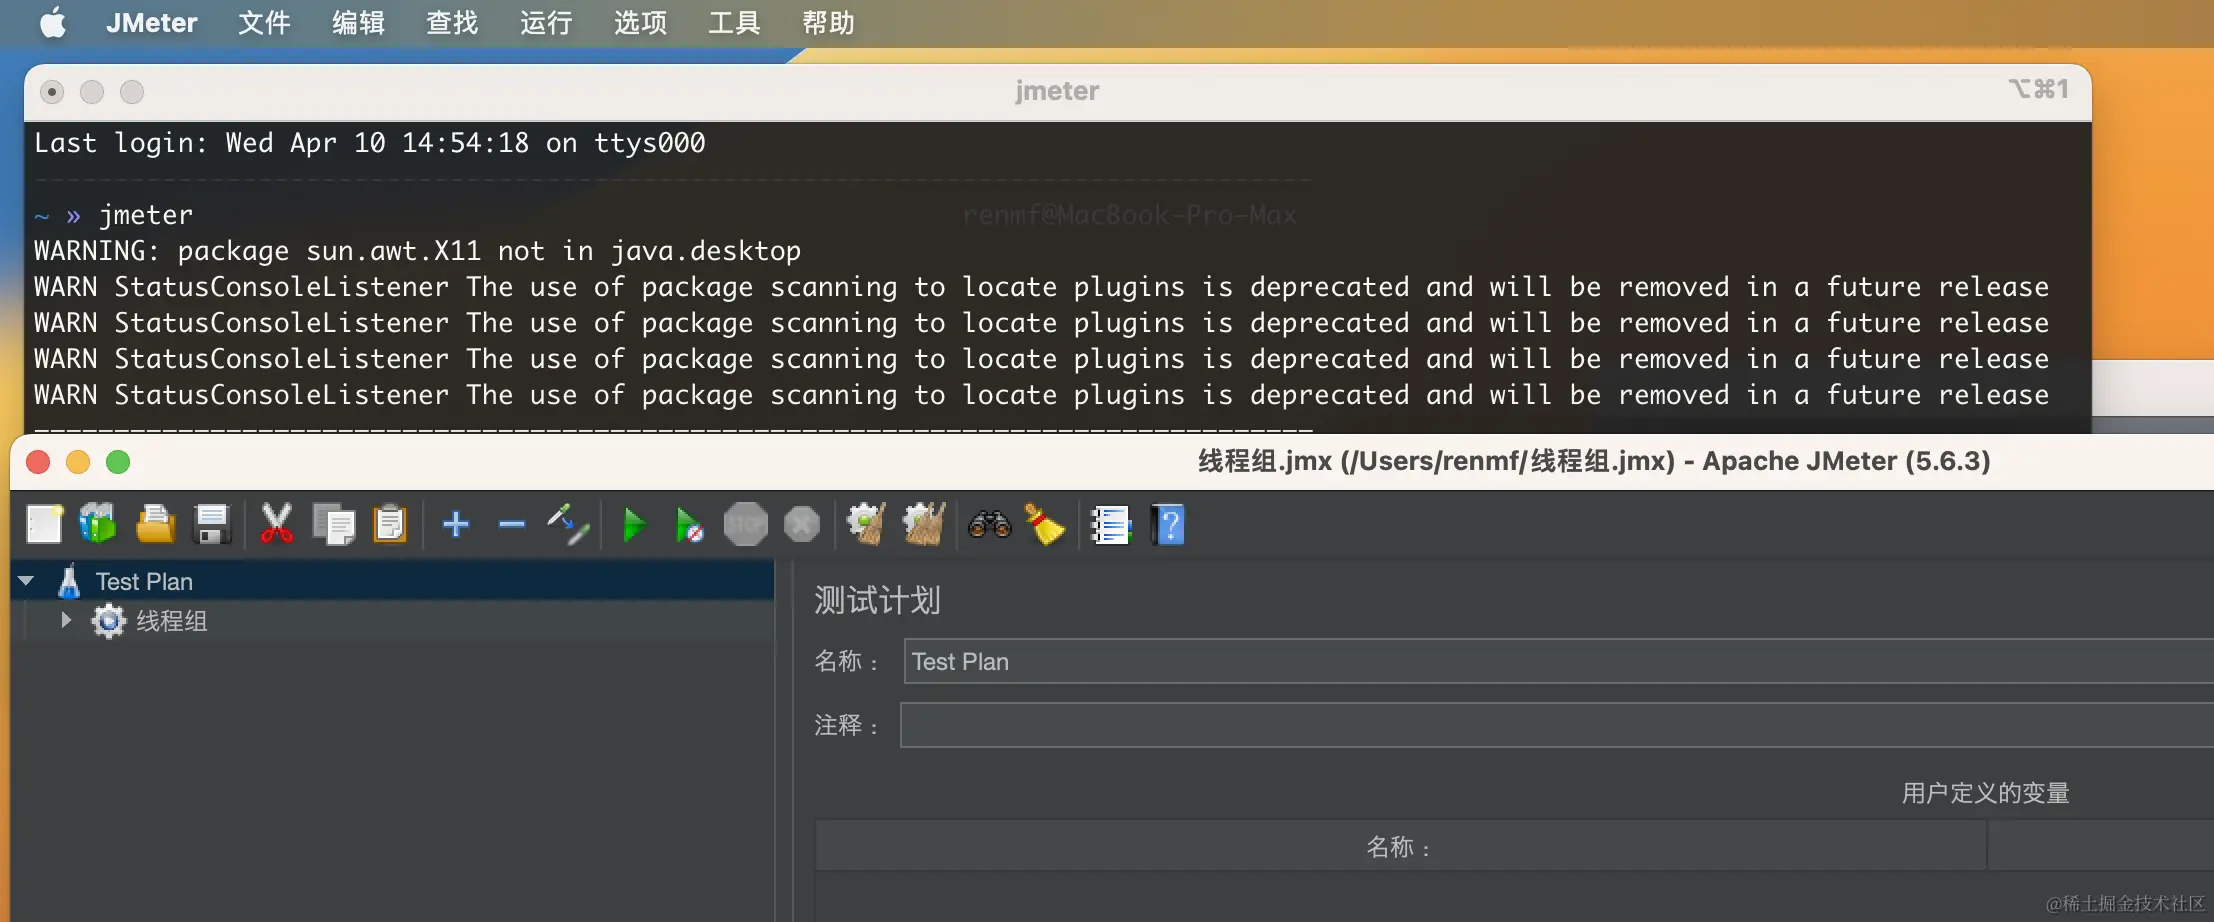Image resolution: width=2214 pixels, height=922 pixels.
Task: Minimize the JMeter window with yellow button
Action: pyautogui.click(x=78, y=462)
